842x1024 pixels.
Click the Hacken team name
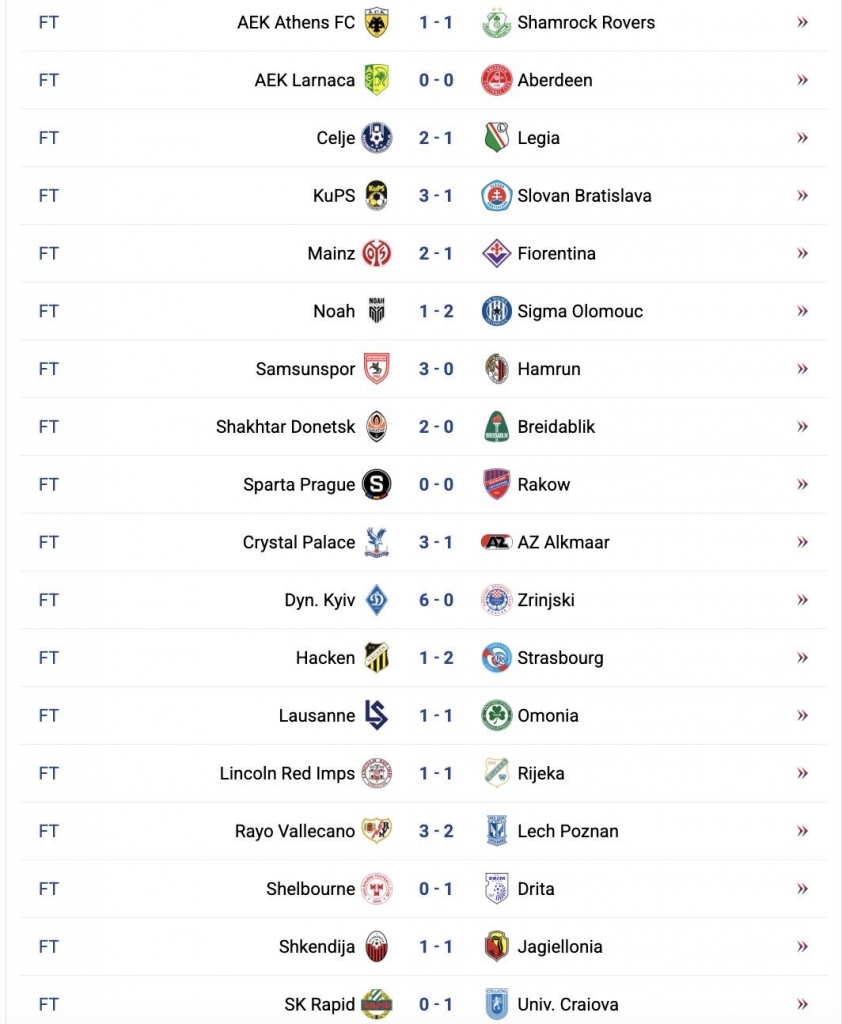click(x=325, y=658)
